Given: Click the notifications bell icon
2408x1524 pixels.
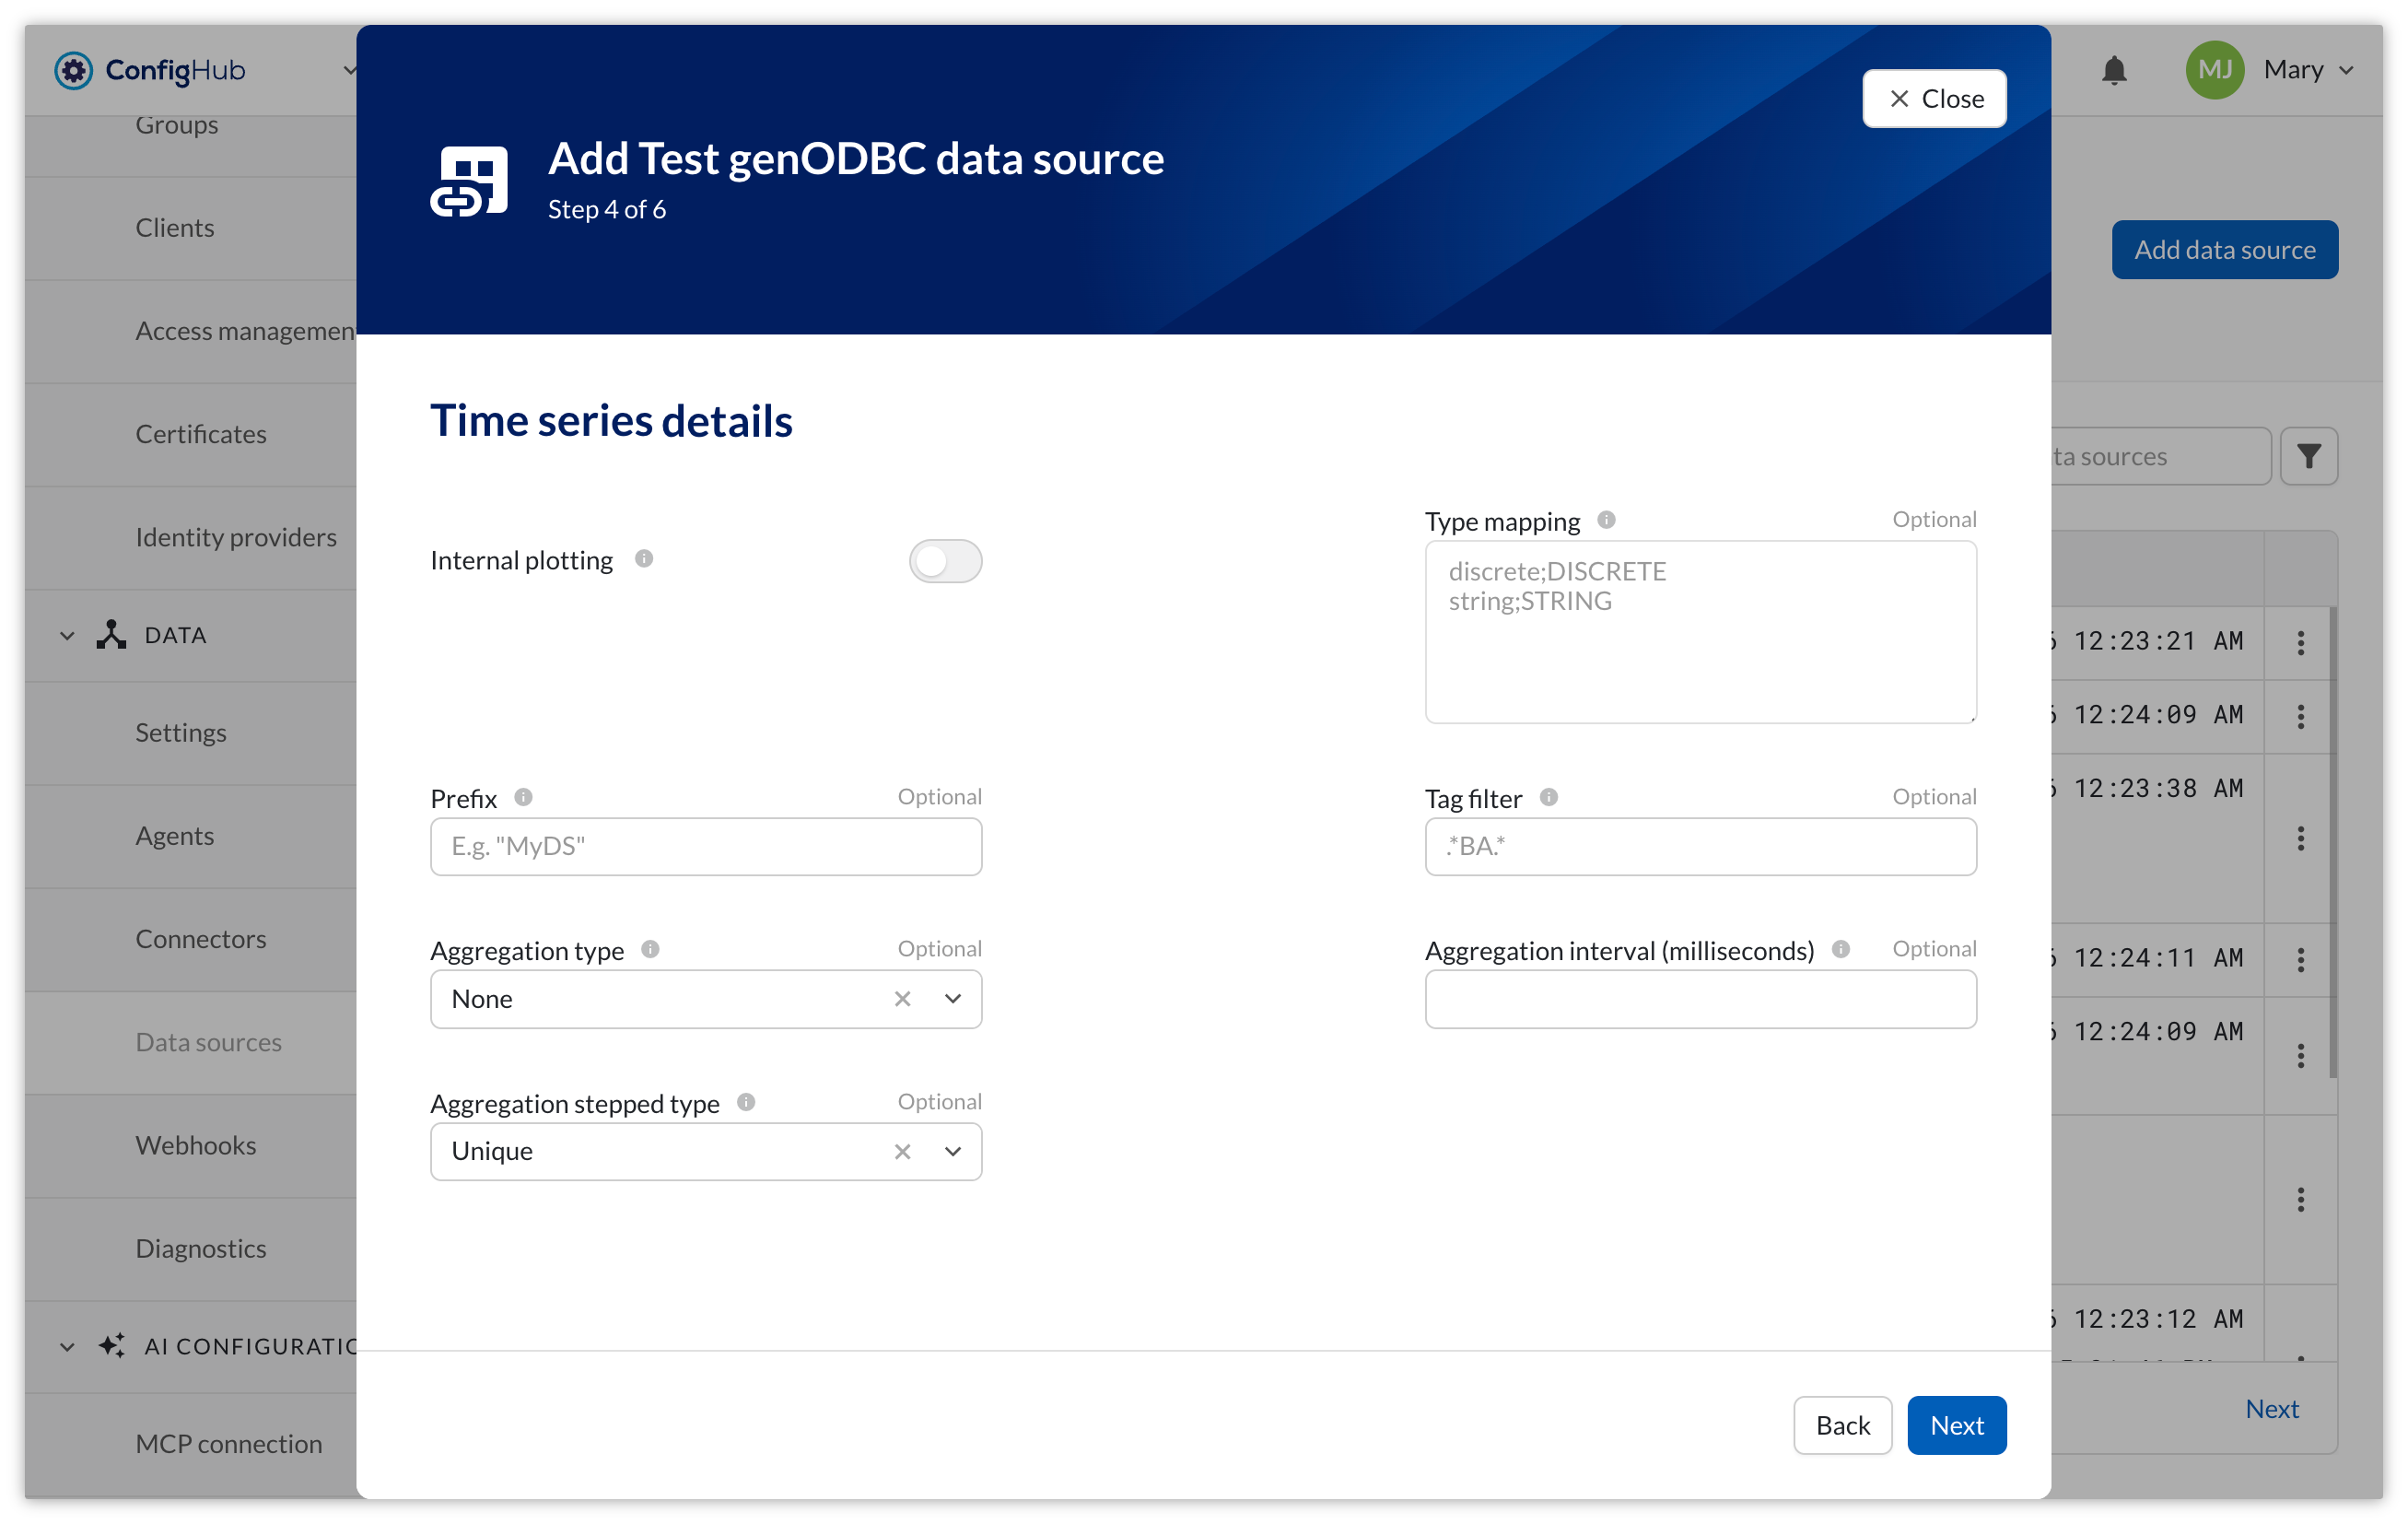Looking at the screenshot, I should pyautogui.click(x=2113, y=70).
